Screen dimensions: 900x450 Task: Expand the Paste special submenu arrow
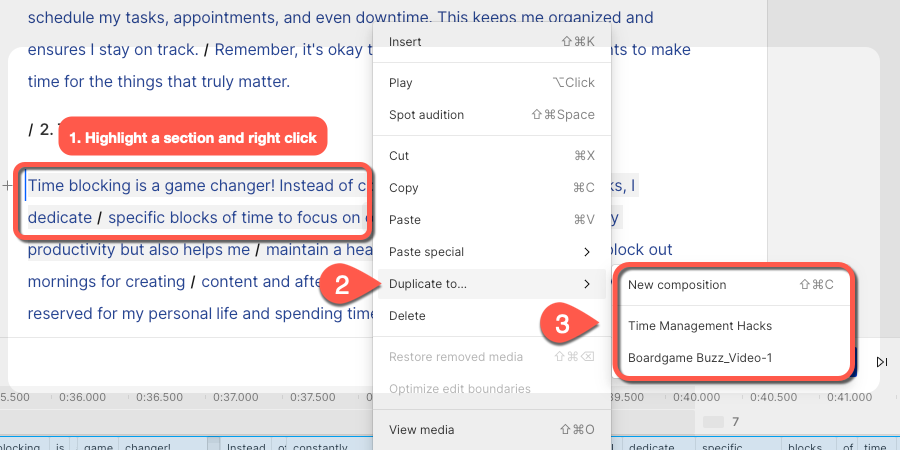587,252
